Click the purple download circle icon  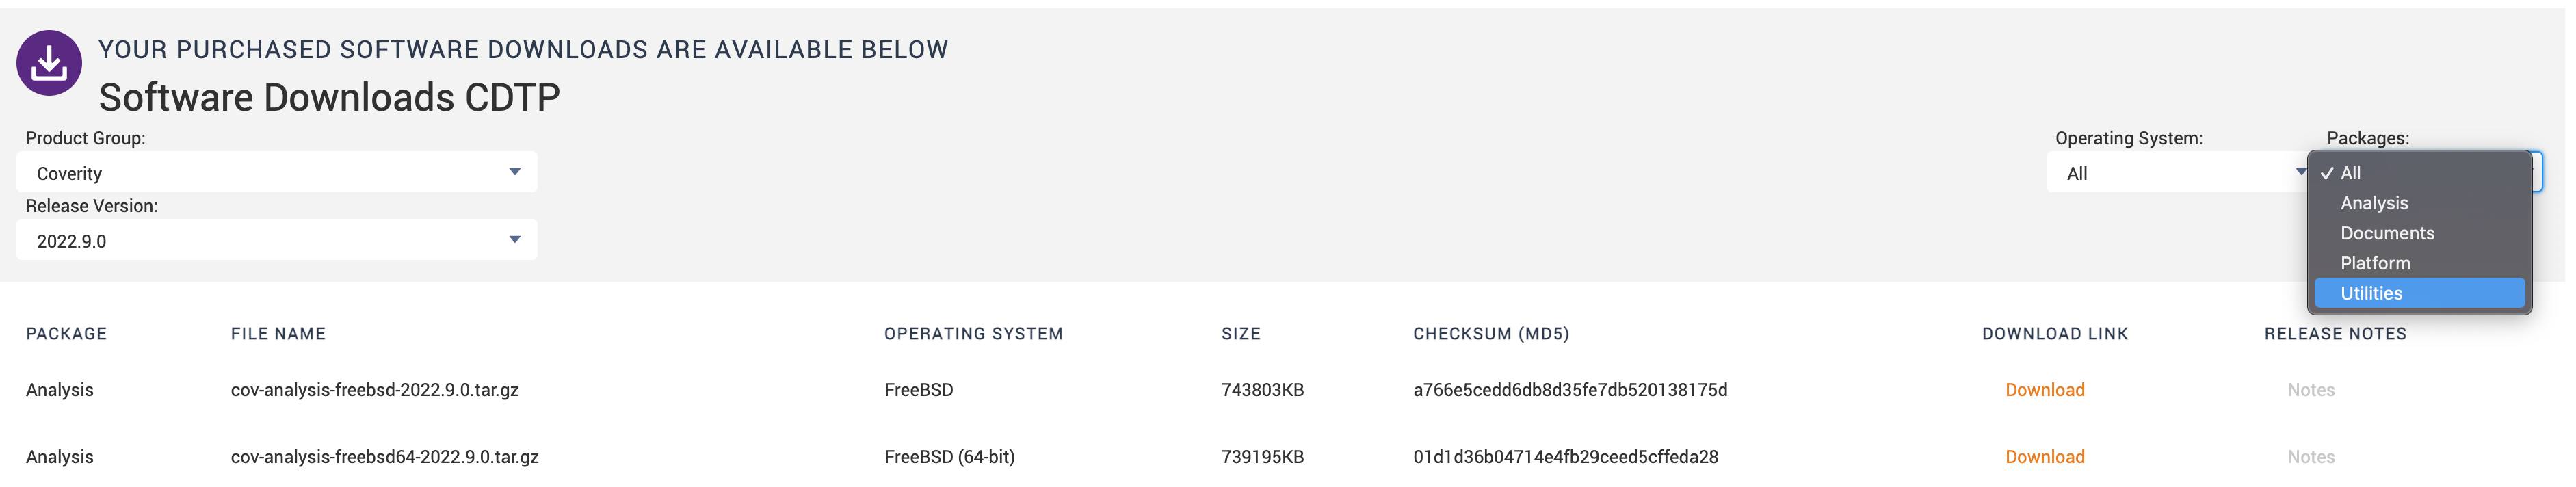pos(49,63)
